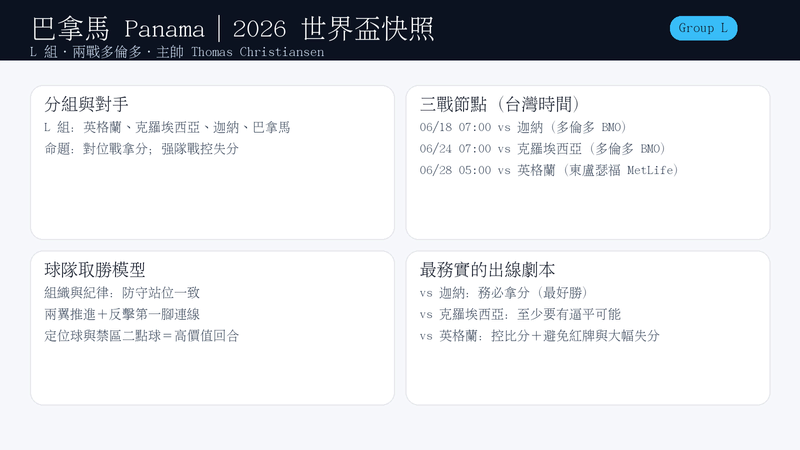Select the line vs 迦納：務必拿分（最好勝）
The image size is (800, 450).
[x=504, y=293]
